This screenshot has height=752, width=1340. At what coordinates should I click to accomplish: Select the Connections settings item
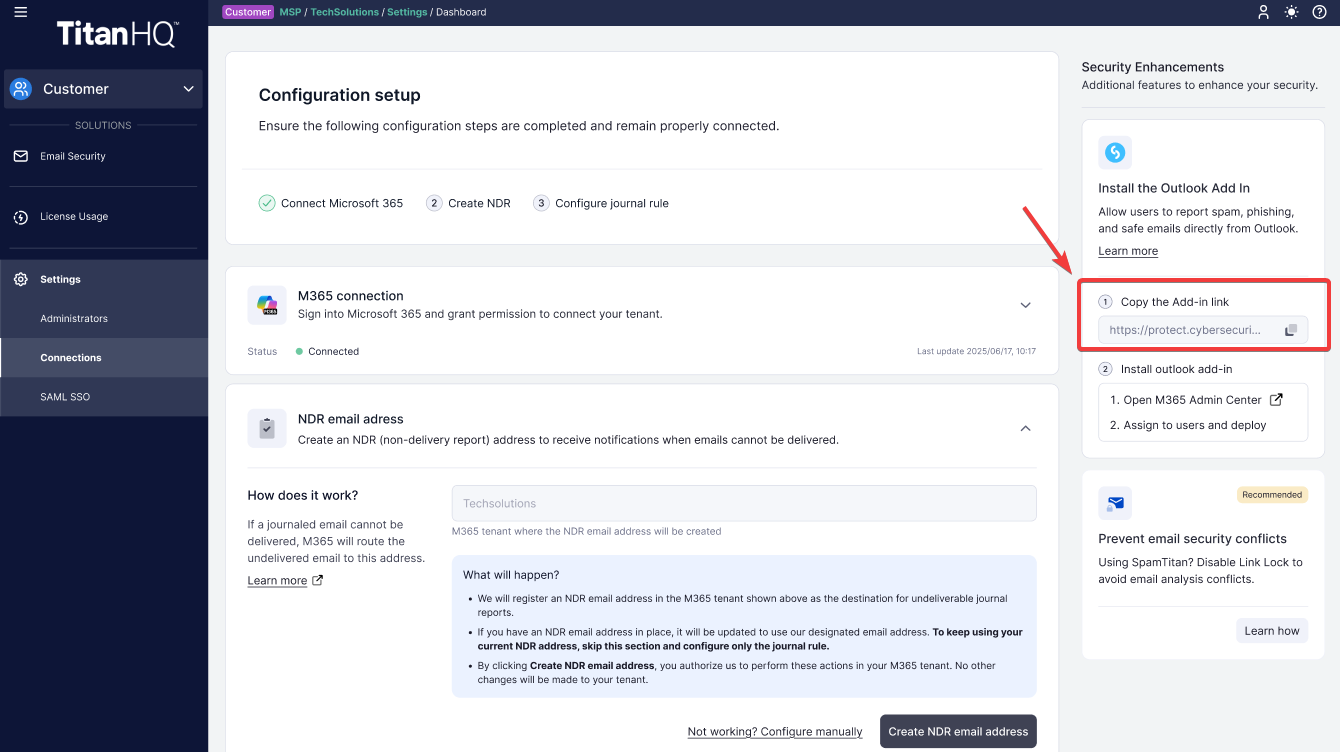pyautogui.click(x=104, y=358)
